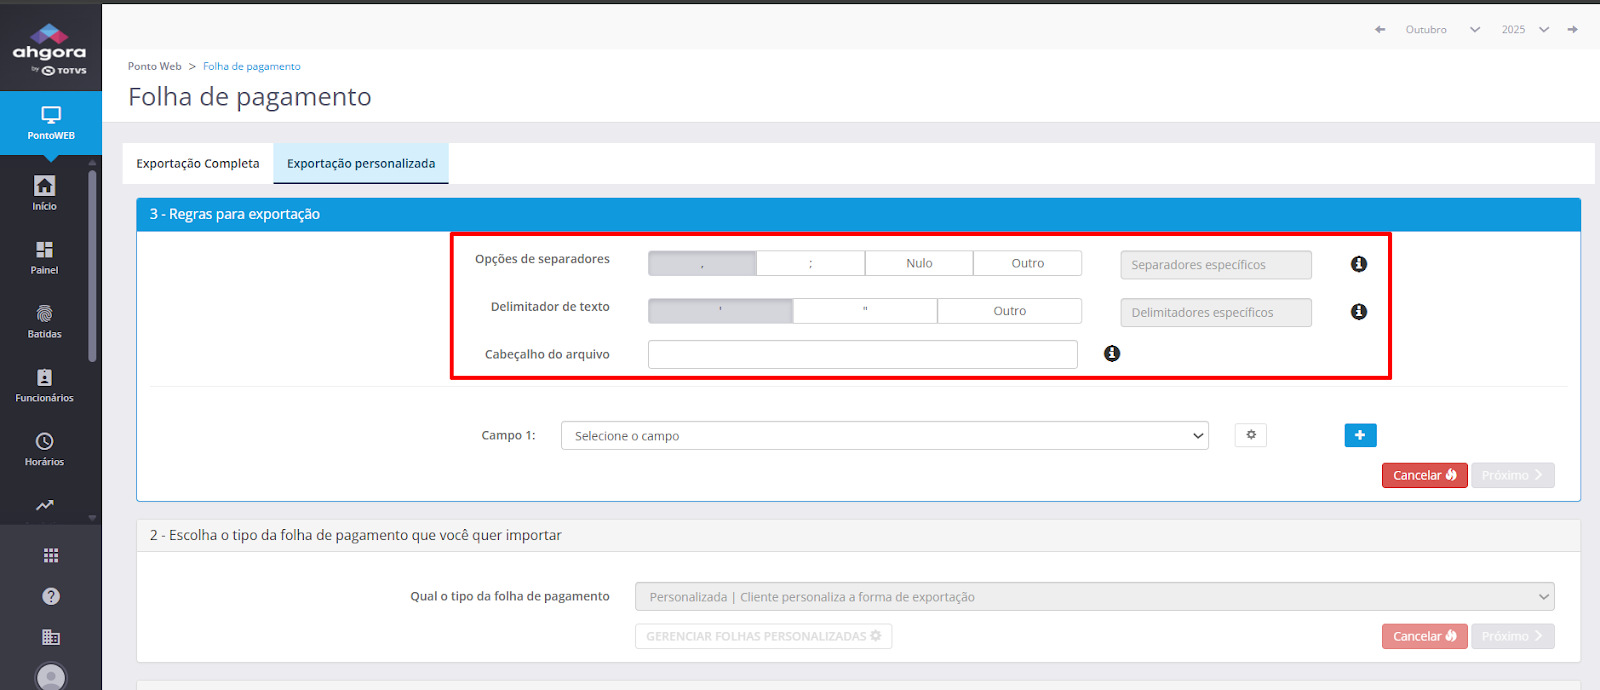Select Outro text delimiter option
Viewport: 1600px width, 690px height.
(x=1010, y=311)
